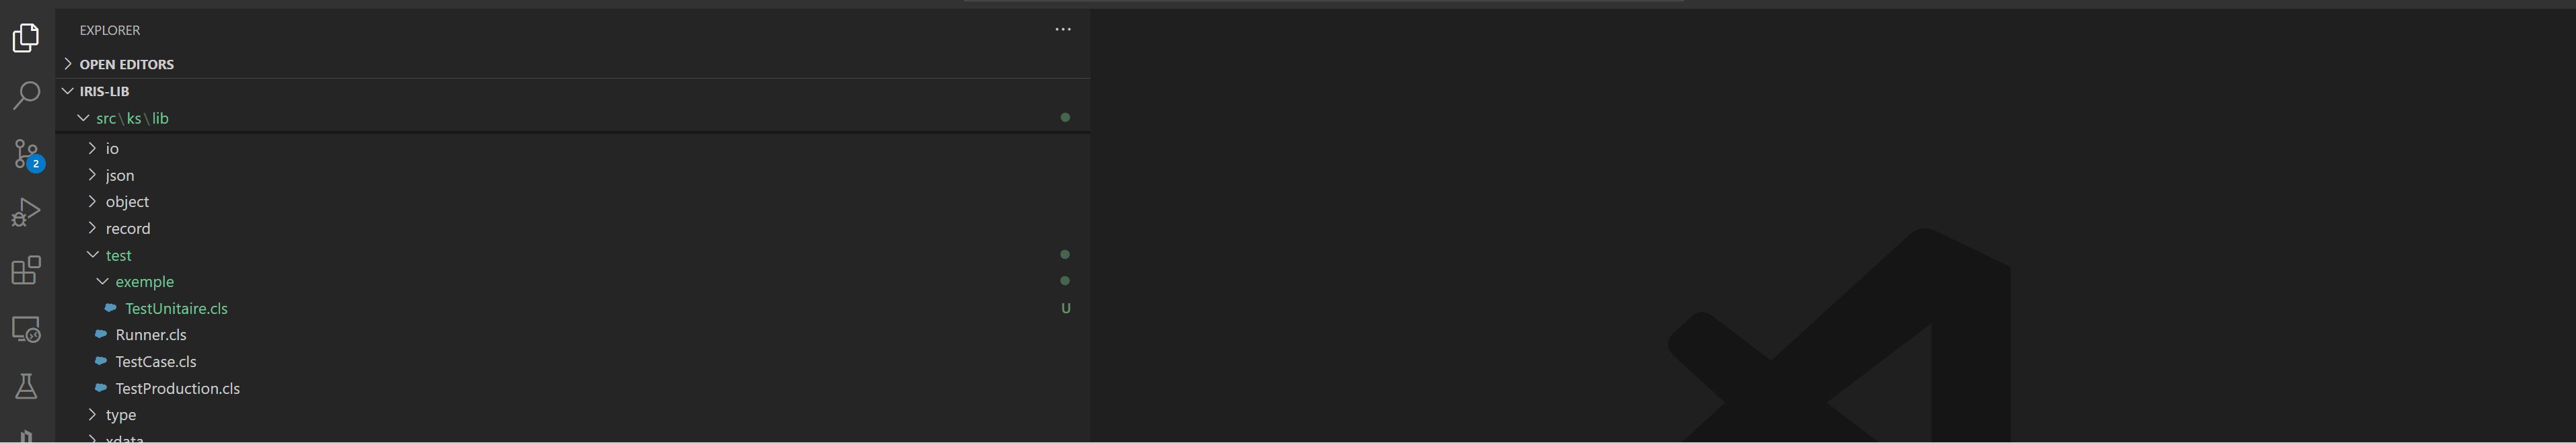Open the Explorer view in activity bar
The height and width of the screenshot is (443, 2576).
click(x=26, y=38)
